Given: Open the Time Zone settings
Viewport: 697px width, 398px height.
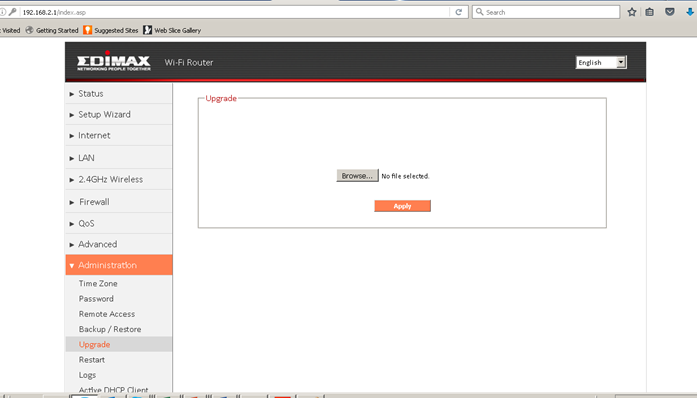Looking at the screenshot, I should tap(98, 283).
